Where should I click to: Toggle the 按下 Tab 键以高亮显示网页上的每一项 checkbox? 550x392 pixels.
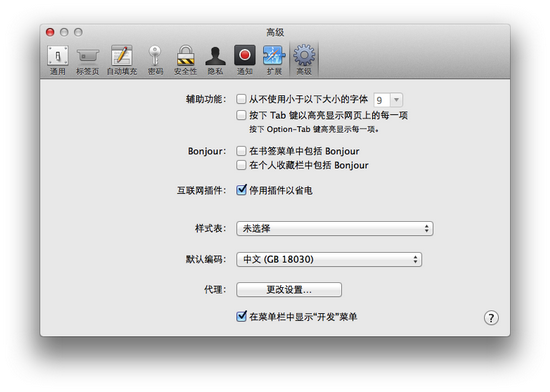pyautogui.click(x=241, y=115)
